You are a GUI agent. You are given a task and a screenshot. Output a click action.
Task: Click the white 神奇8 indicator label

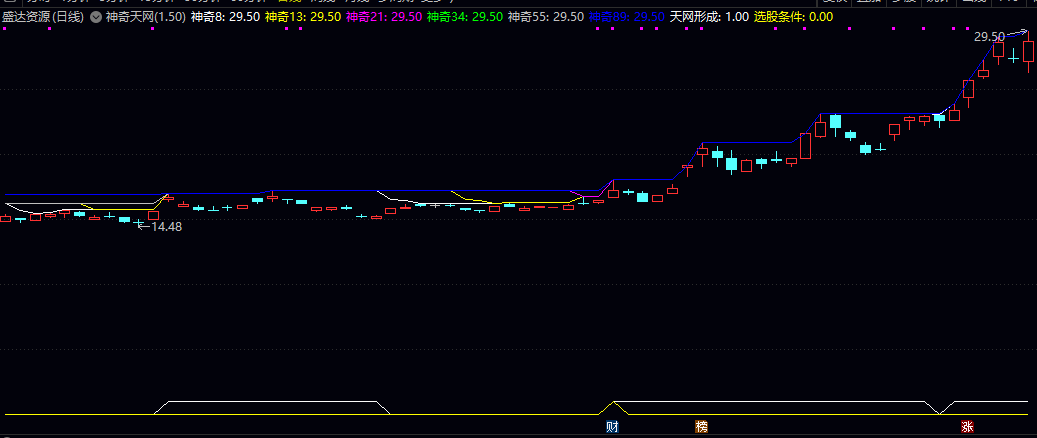click(x=225, y=18)
